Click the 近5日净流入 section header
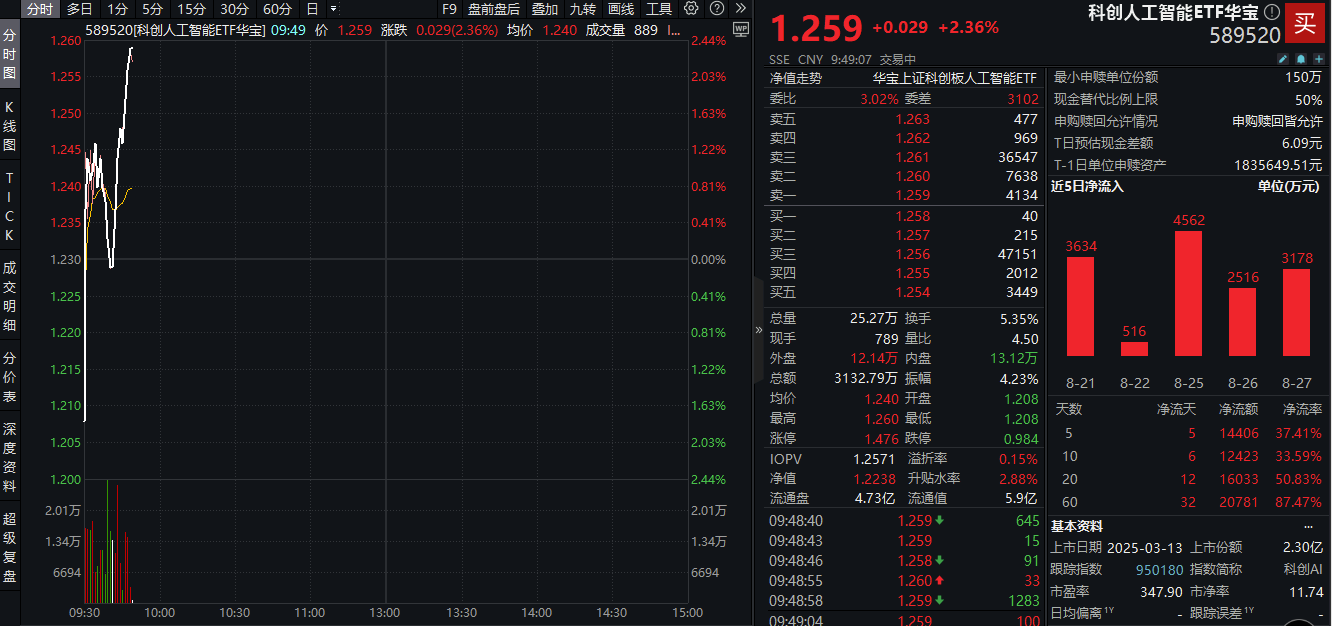1332x626 pixels. coord(1087,186)
